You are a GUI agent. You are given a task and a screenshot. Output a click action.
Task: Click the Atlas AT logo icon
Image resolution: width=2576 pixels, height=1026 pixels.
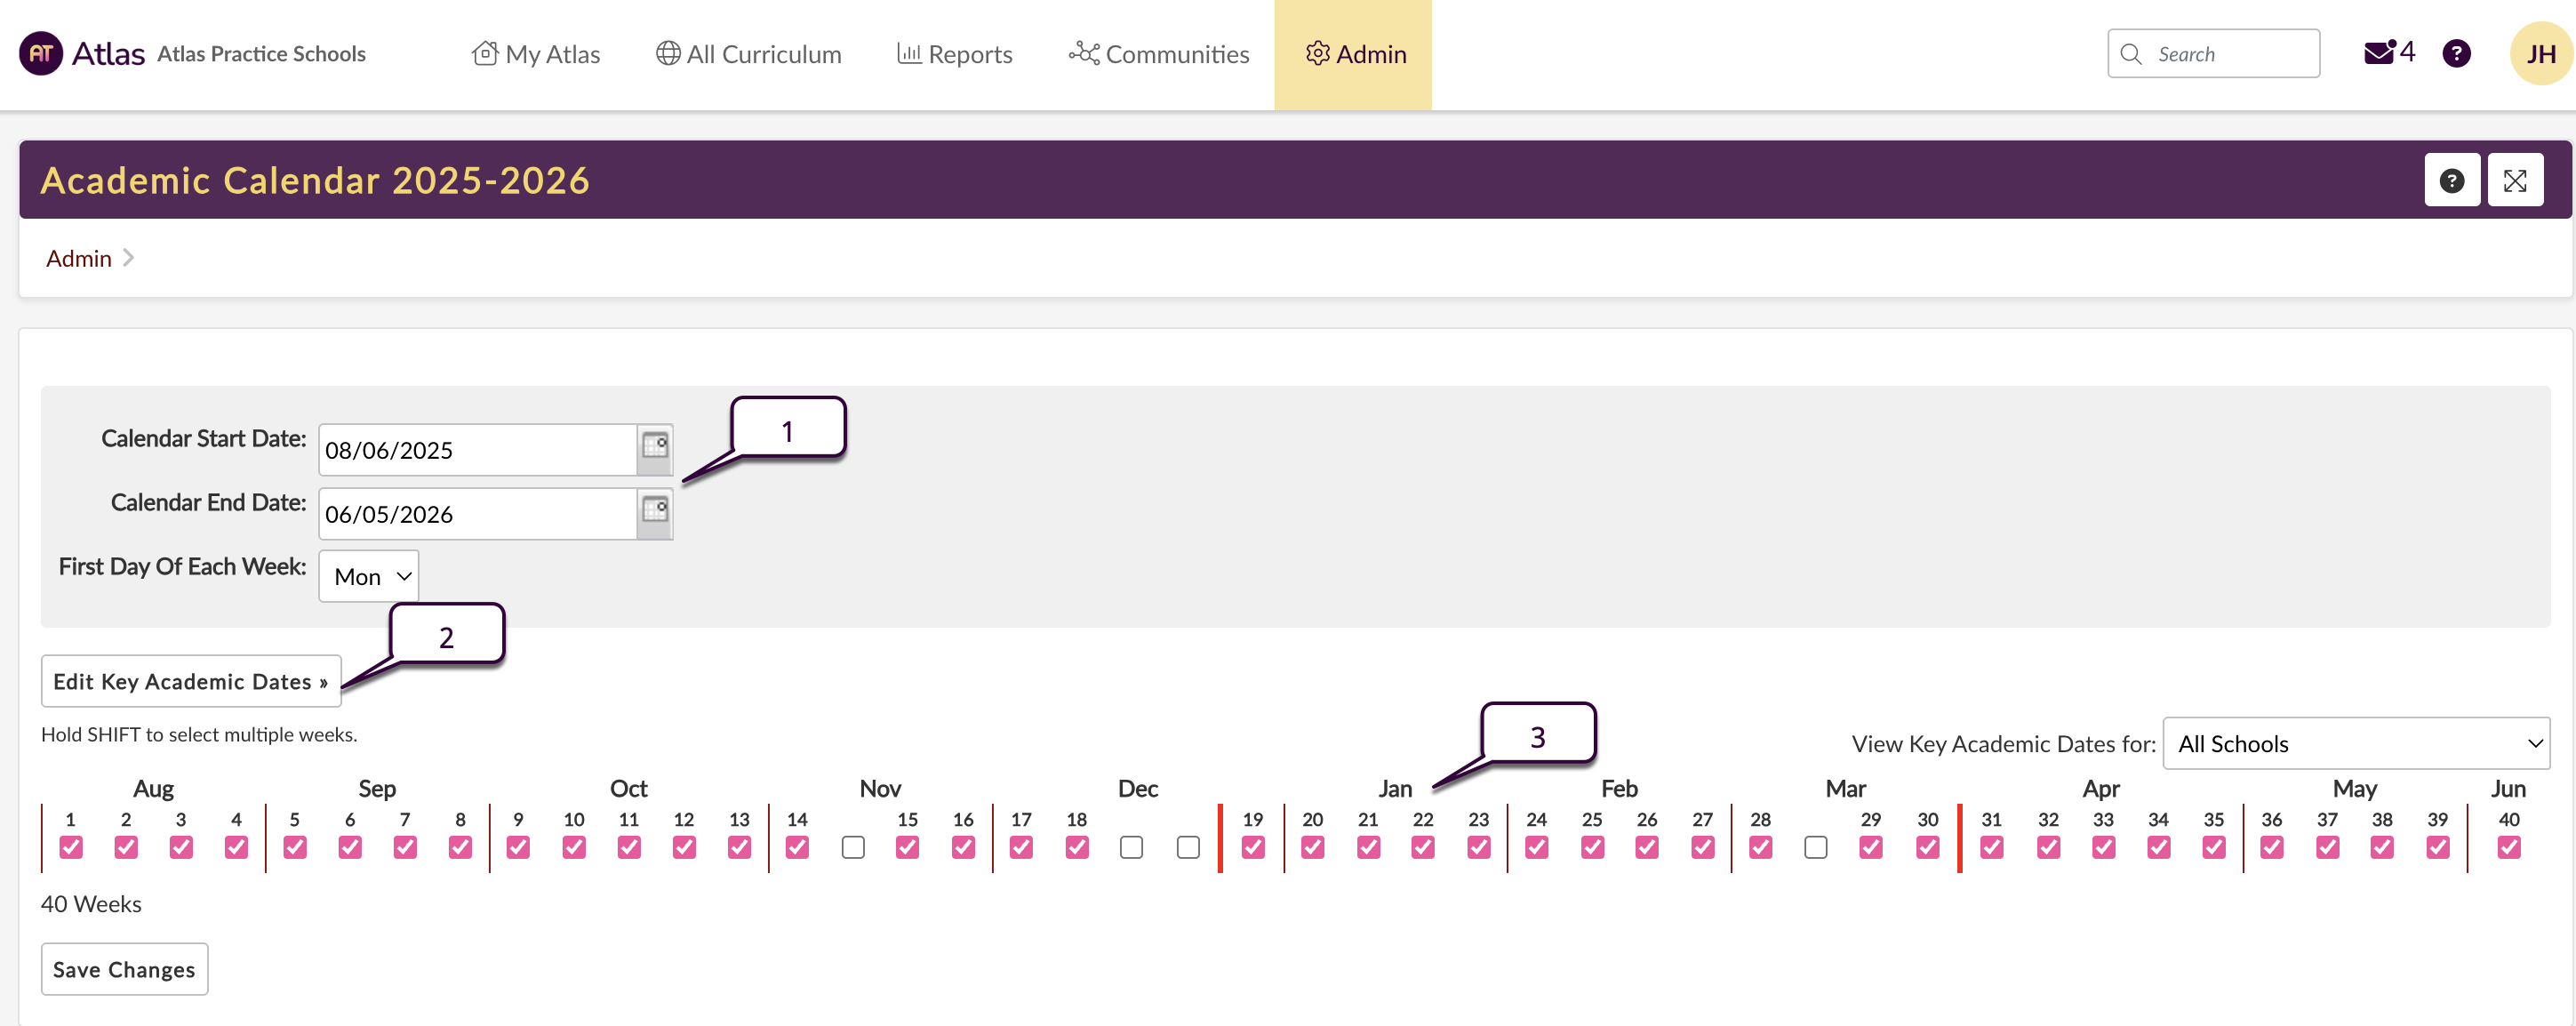(41, 53)
